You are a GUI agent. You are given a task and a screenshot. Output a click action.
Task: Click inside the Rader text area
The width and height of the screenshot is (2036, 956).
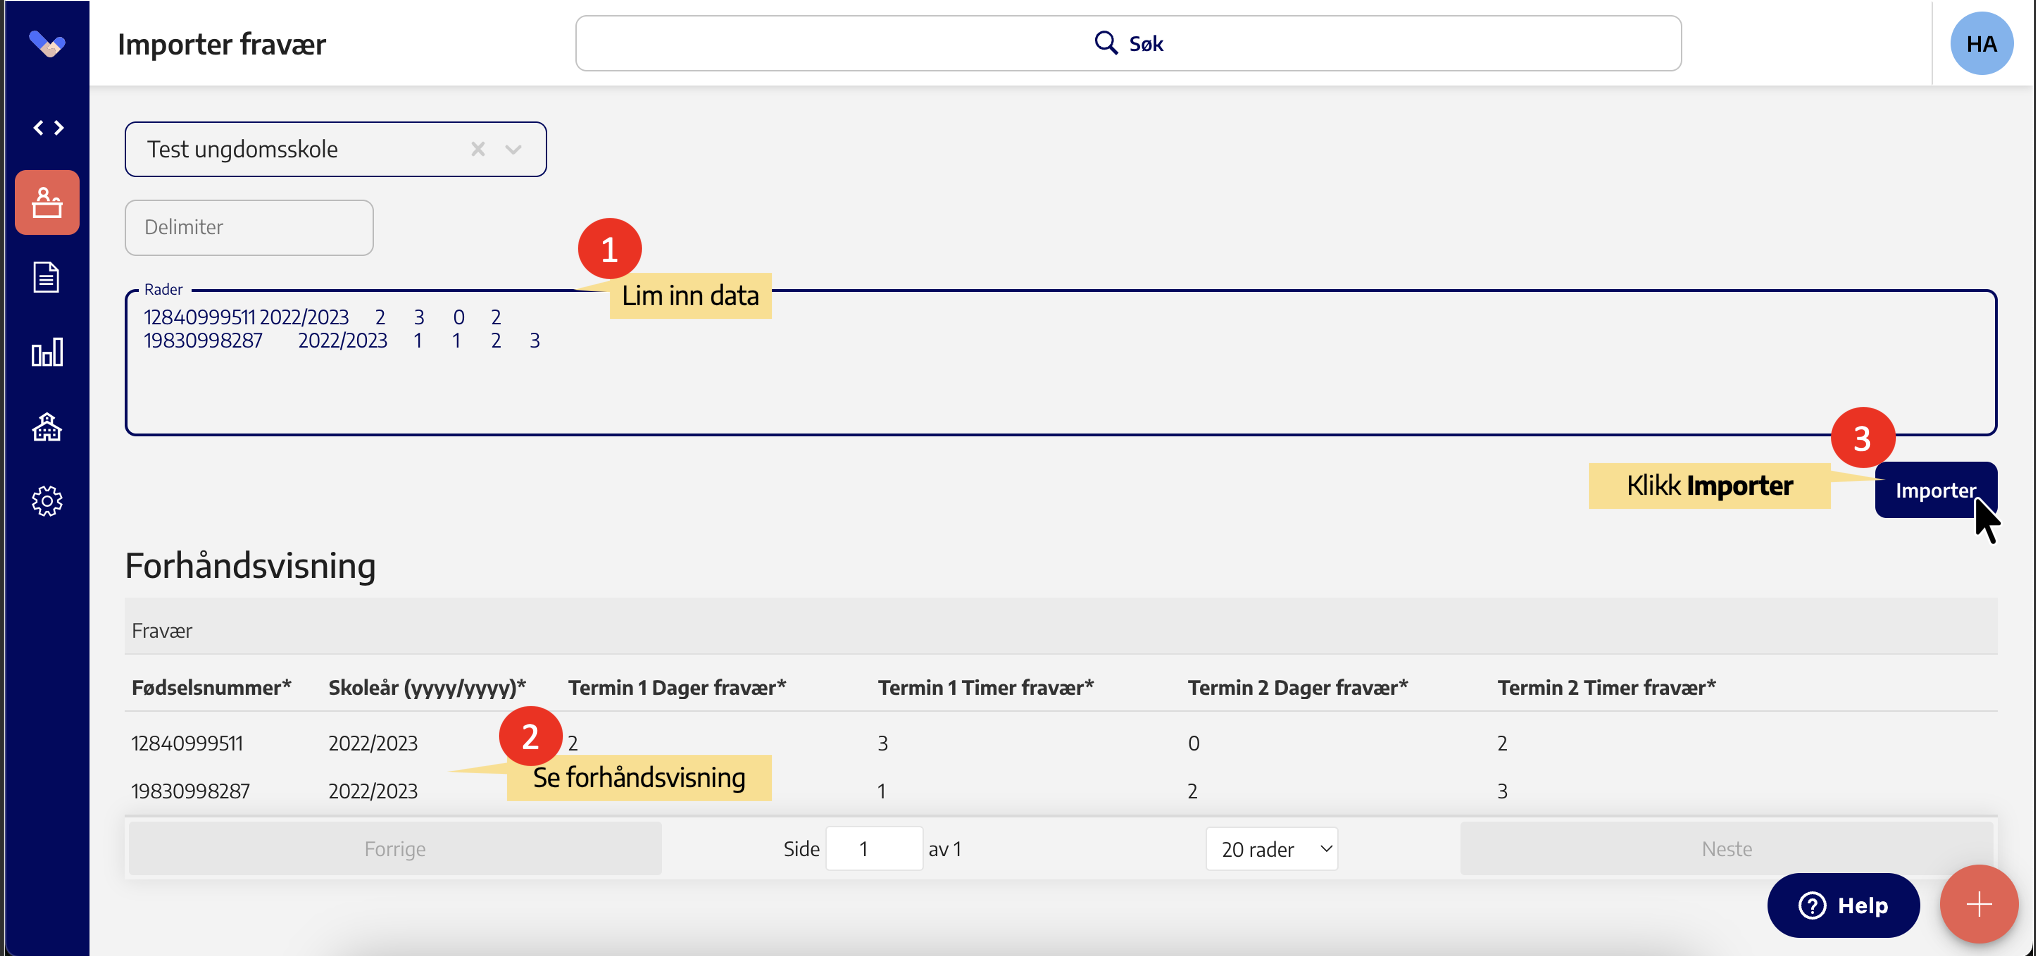pyautogui.click(x=1060, y=385)
